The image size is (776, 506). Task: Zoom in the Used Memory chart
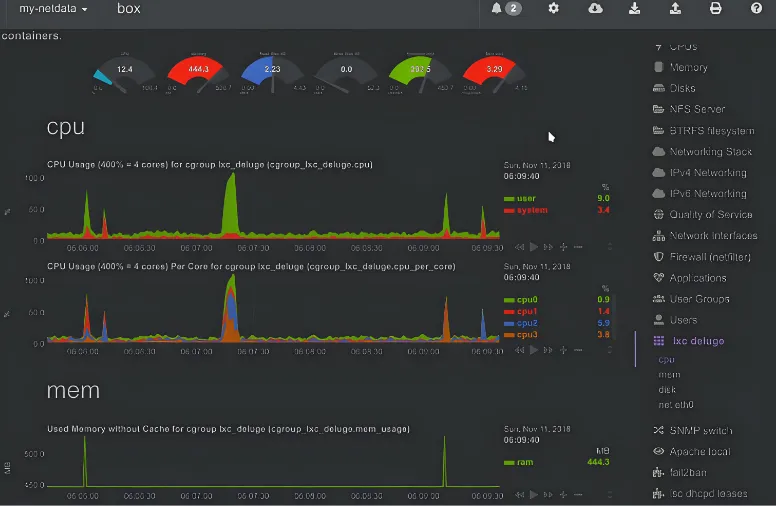563,494
